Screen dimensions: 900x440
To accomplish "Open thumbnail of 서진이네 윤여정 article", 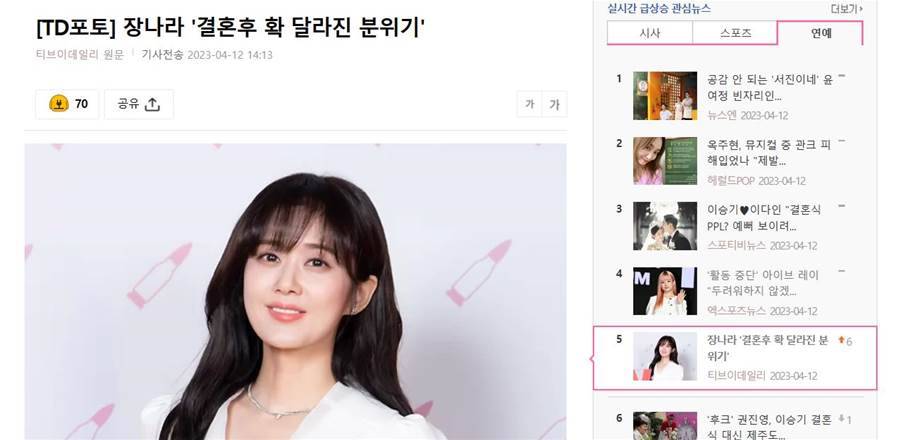I will (665, 96).
